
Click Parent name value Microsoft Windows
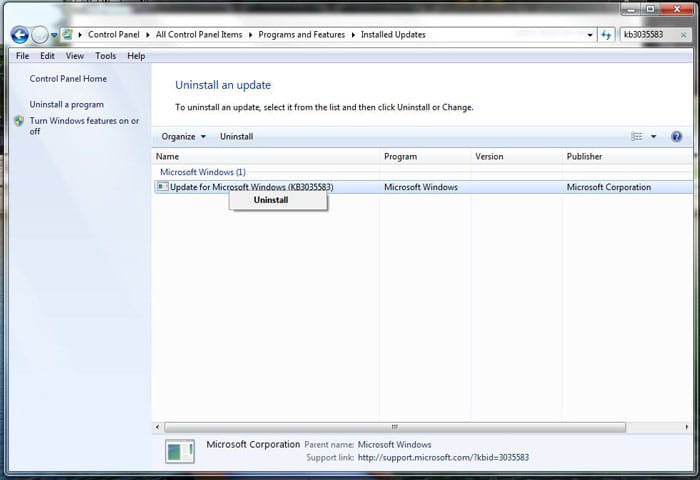point(394,445)
